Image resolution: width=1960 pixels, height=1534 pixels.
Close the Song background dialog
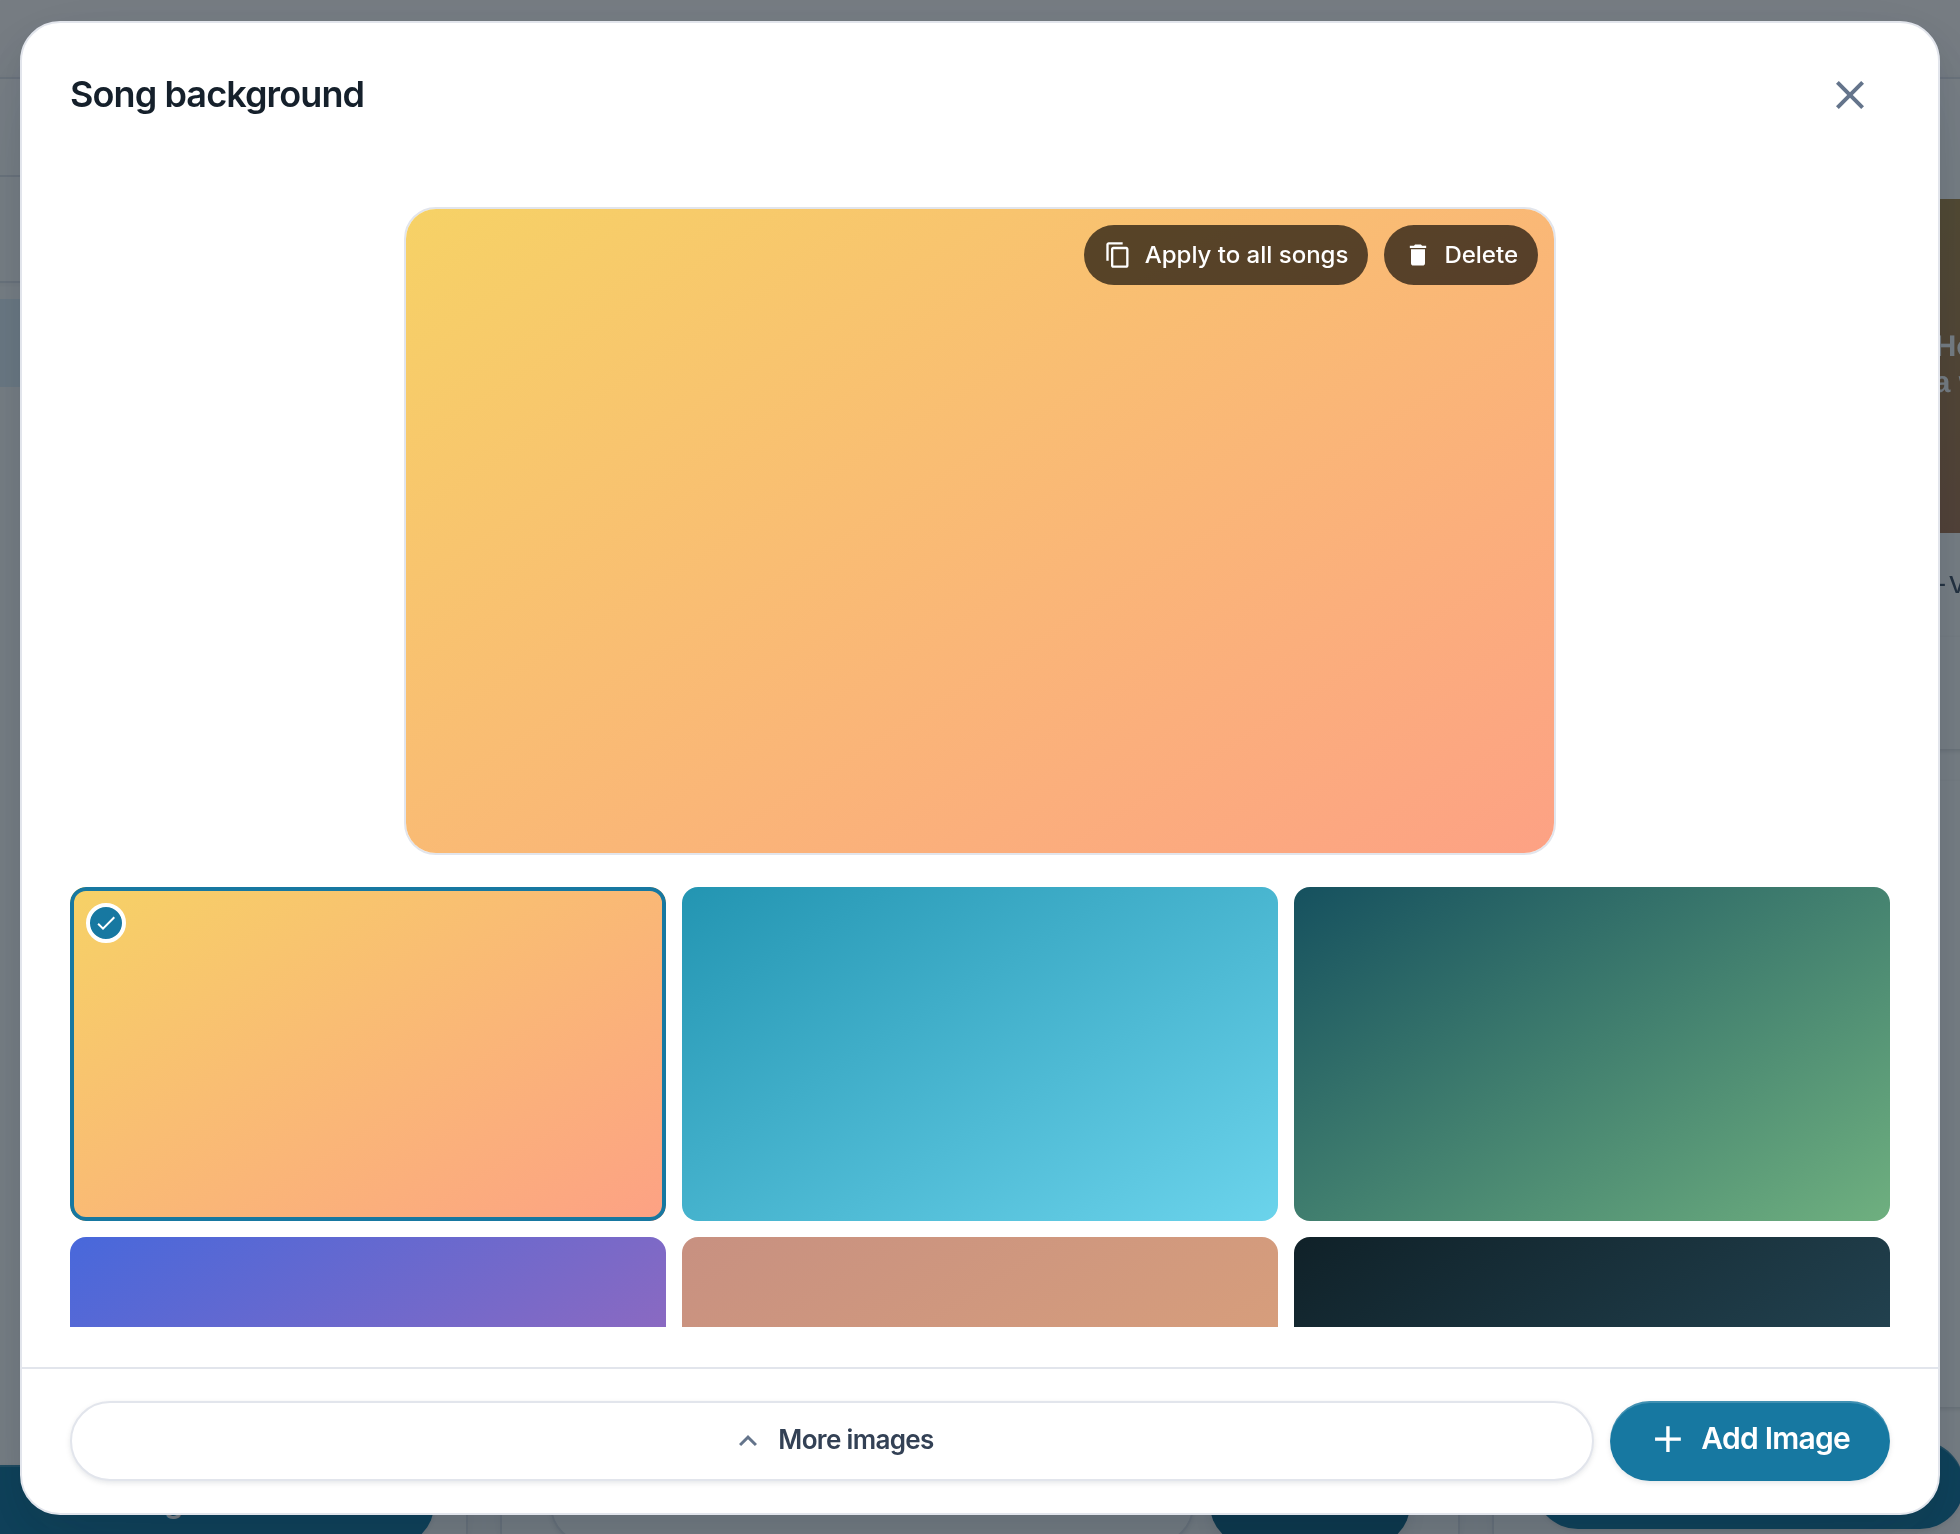1849,95
